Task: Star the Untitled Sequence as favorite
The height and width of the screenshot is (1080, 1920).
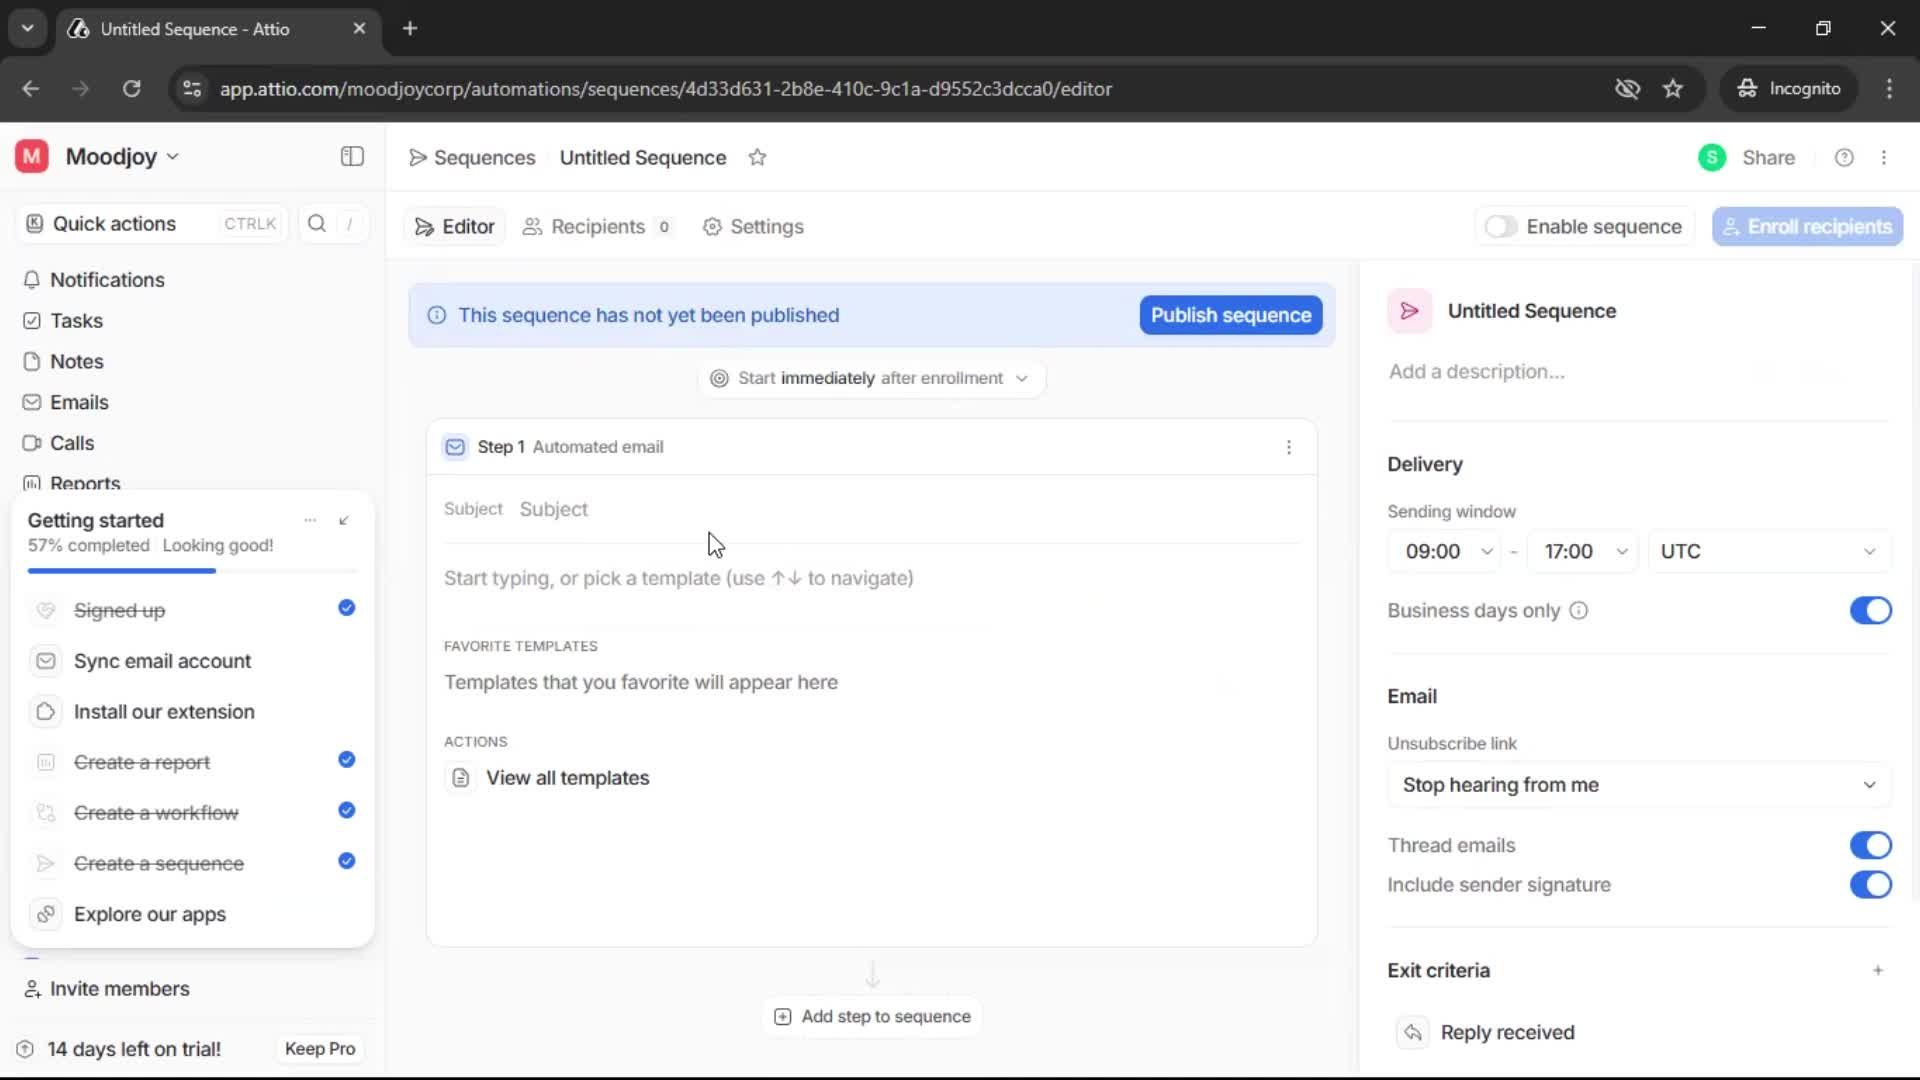Action: (x=758, y=157)
